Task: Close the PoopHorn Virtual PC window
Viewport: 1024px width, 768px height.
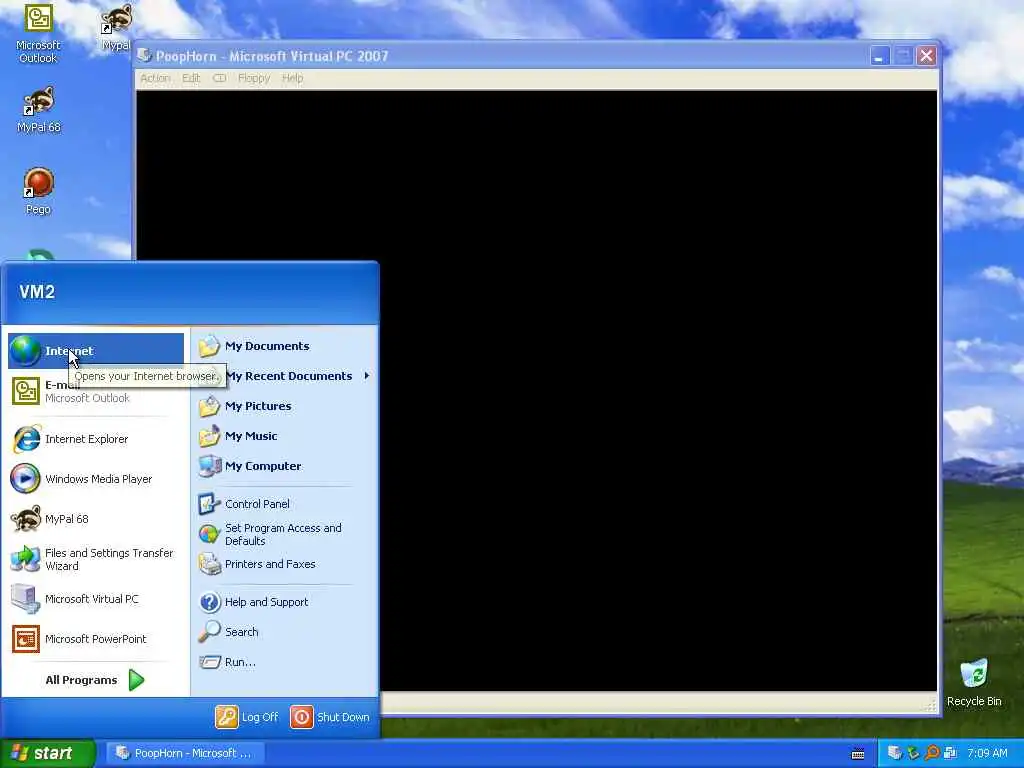Action: click(x=926, y=56)
